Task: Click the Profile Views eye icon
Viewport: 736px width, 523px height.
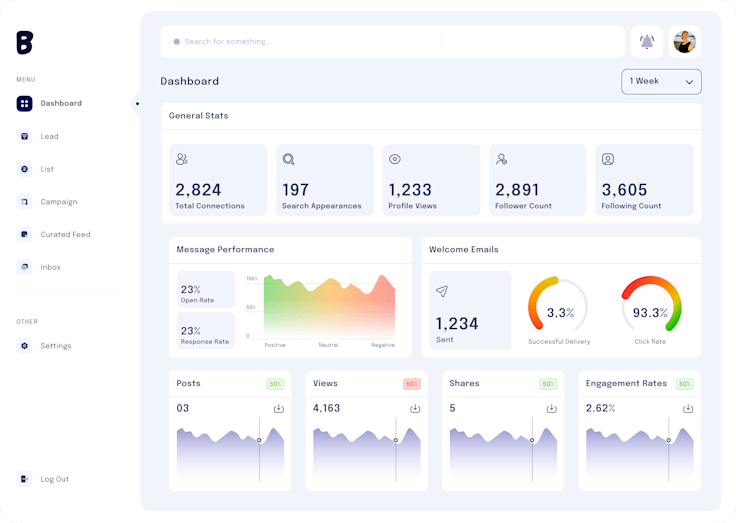Action: click(x=395, y=159)
